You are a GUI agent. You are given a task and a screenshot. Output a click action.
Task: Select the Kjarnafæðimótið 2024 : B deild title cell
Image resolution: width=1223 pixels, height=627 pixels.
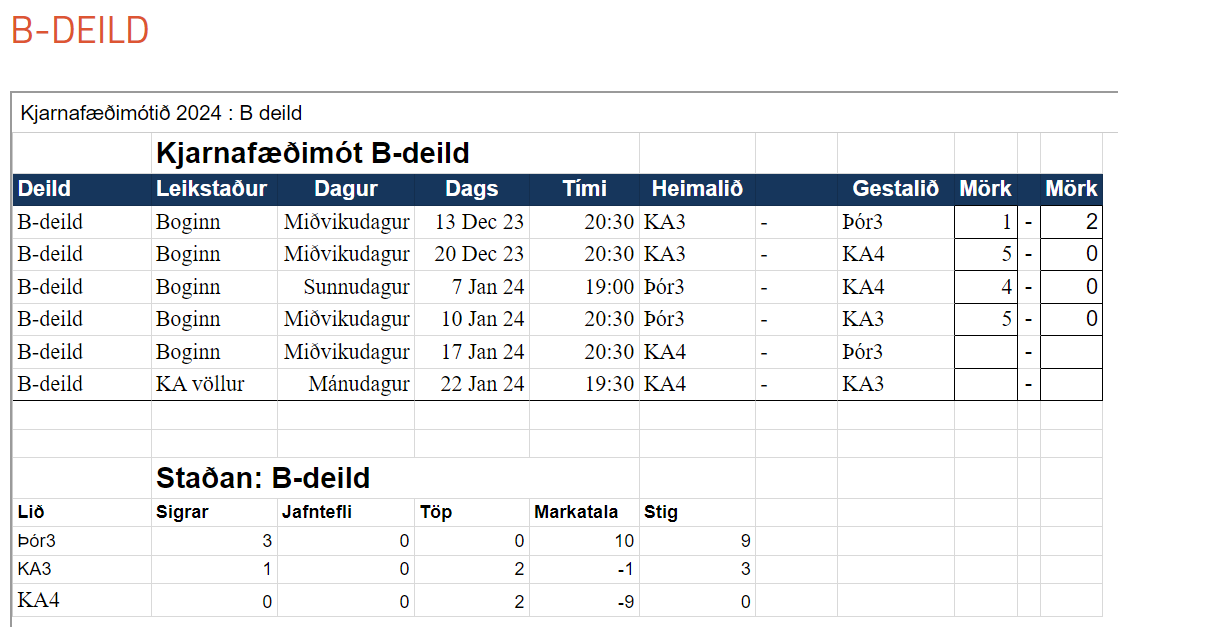pos(161,113)
